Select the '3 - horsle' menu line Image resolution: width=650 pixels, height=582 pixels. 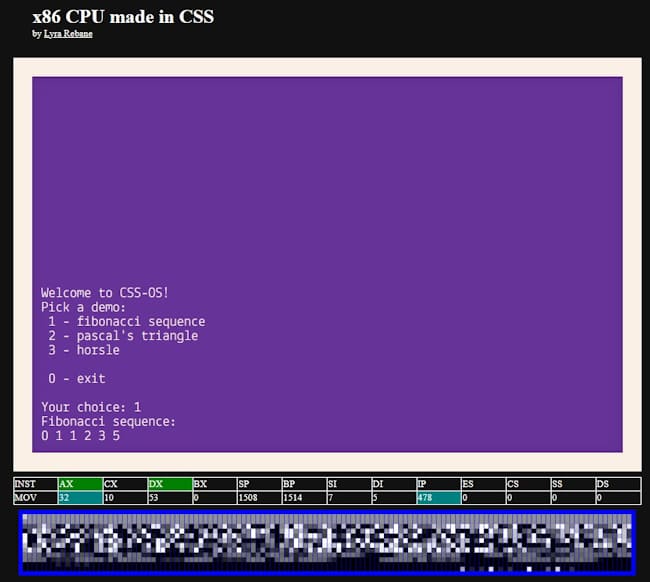(x=84, y=350)
